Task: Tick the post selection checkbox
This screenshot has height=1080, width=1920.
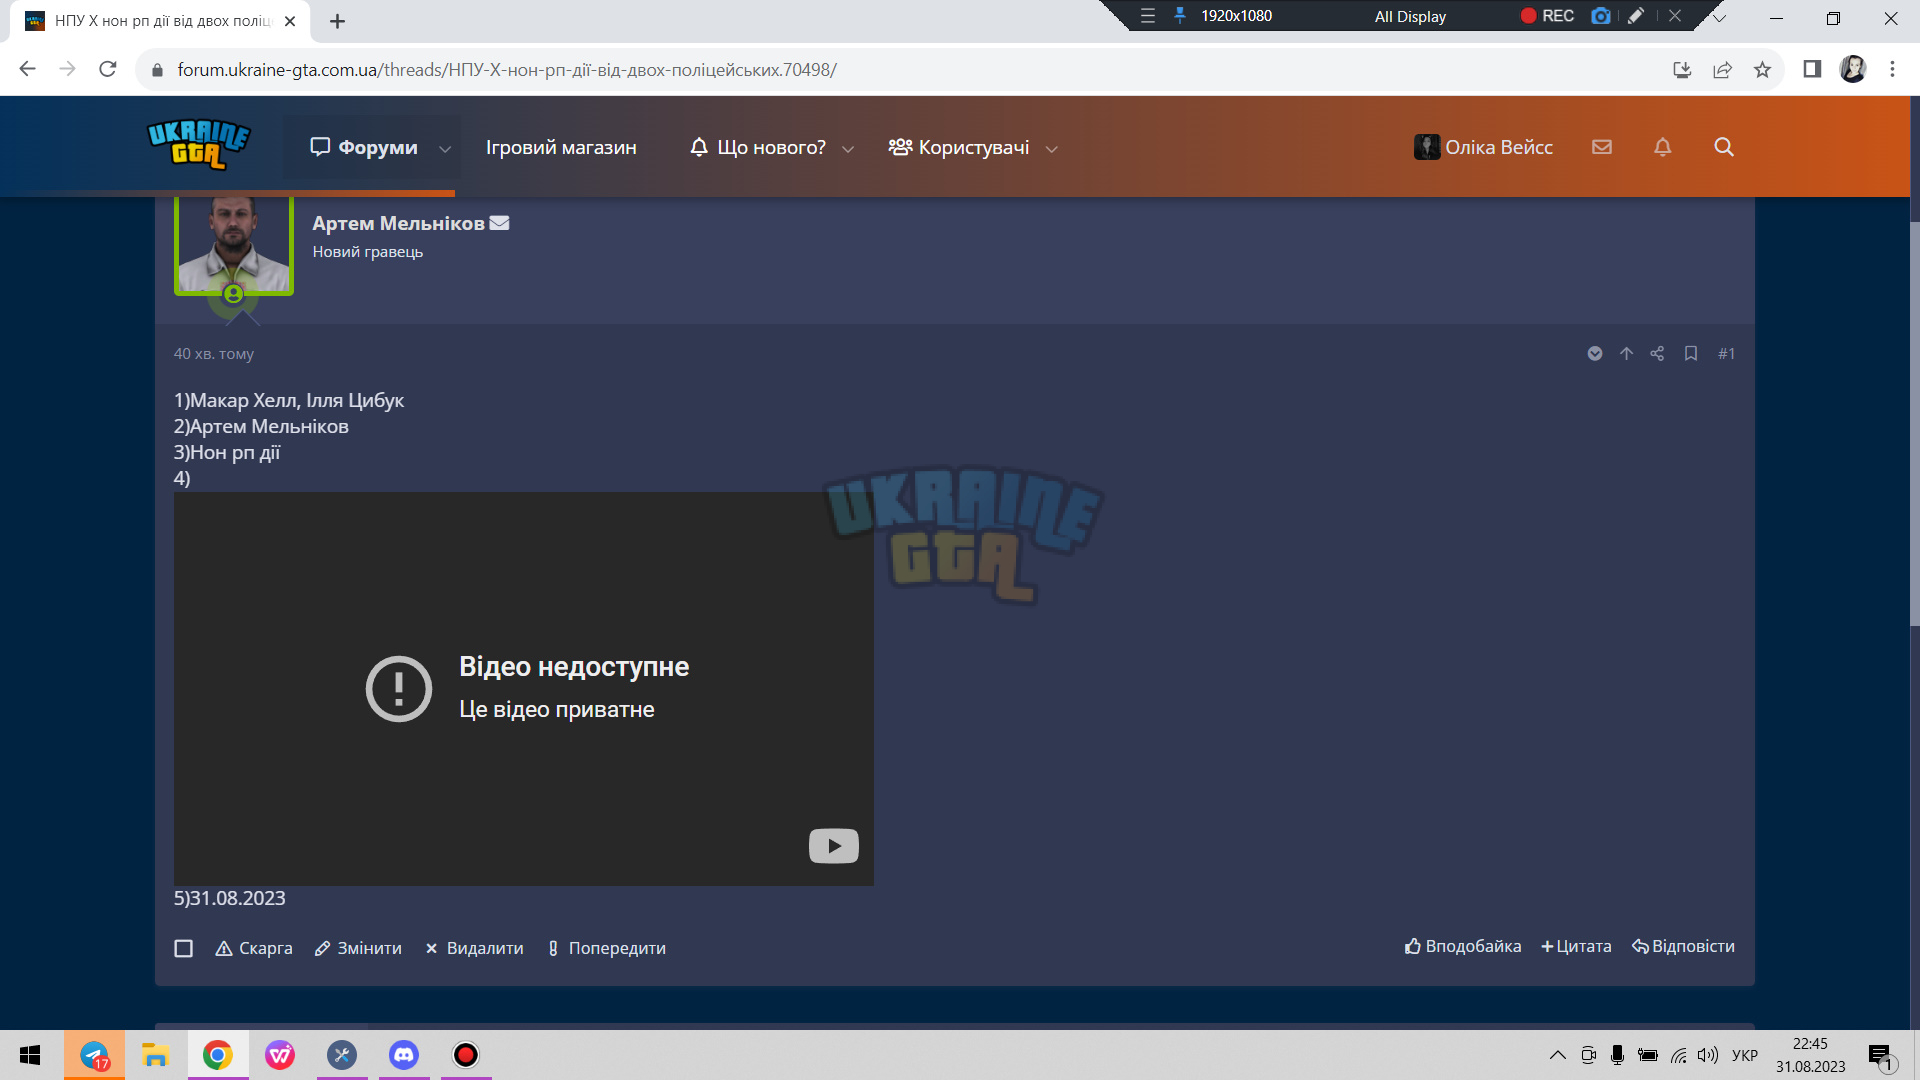Action: click(184, 948)
